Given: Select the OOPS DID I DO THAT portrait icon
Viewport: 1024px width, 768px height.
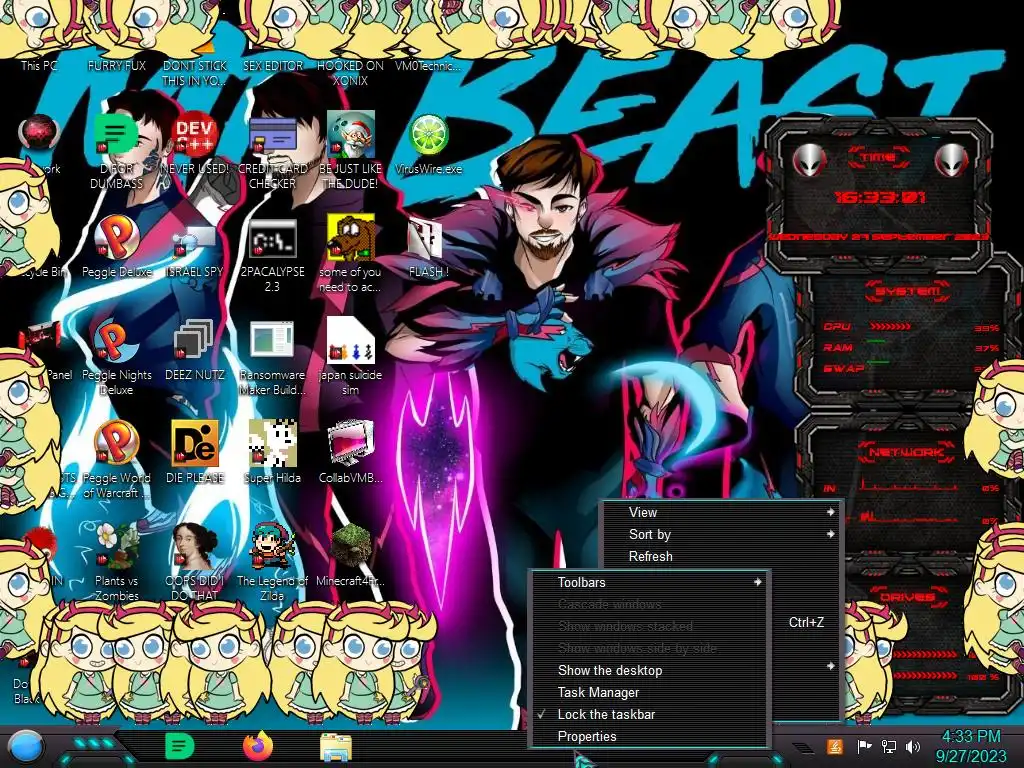Looking at the screenshot, I should [194, 547].
